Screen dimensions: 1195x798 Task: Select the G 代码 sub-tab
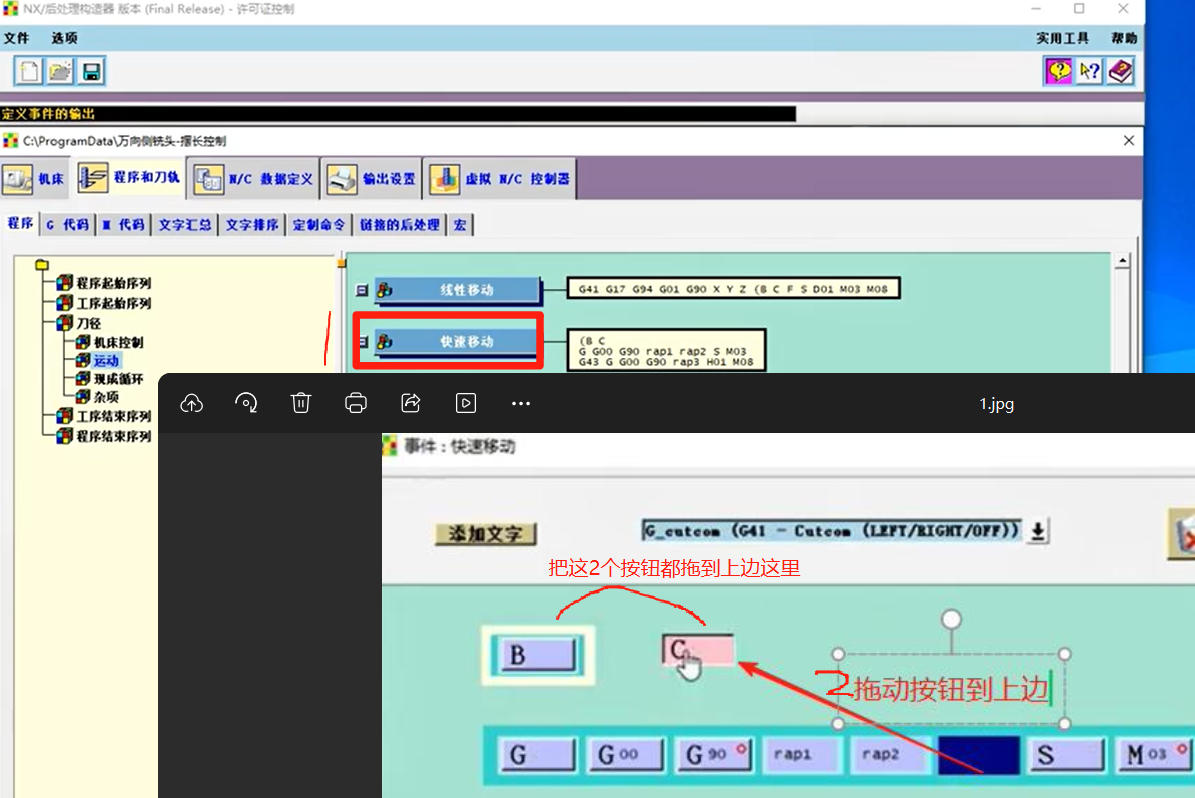click(x=67, y=225)
